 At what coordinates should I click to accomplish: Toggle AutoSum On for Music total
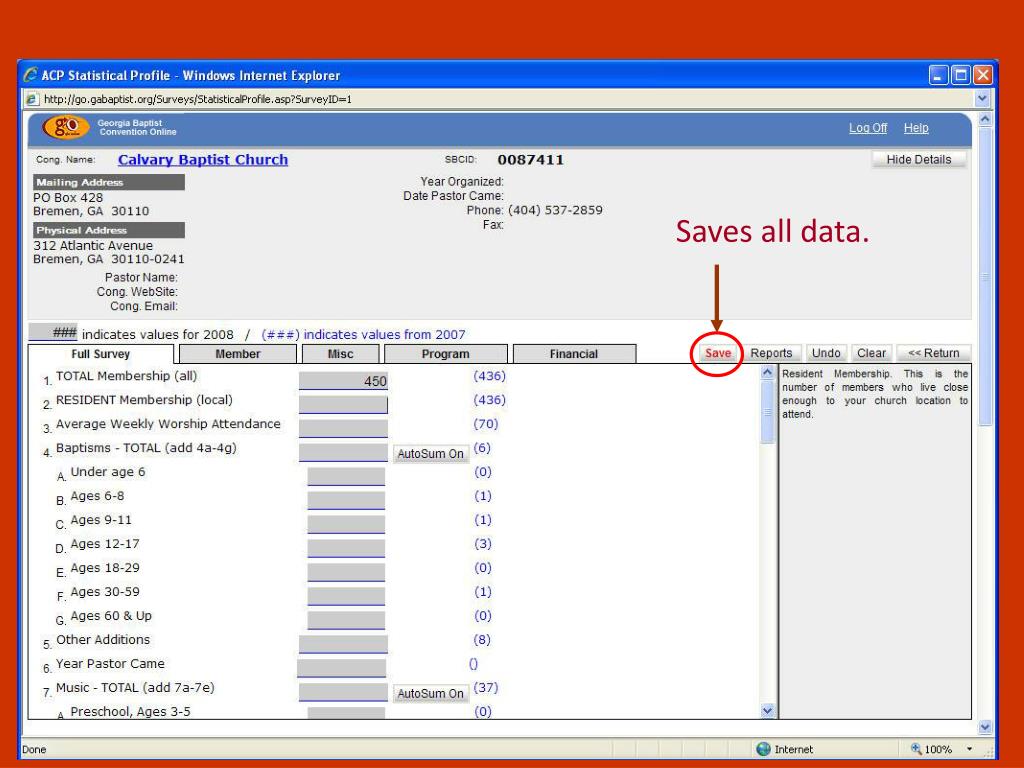(x=431, y=694)
